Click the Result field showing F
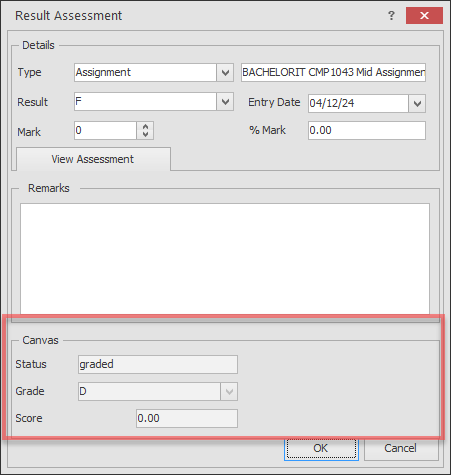Screen dimensions: 451x475 tap(145, 102)
